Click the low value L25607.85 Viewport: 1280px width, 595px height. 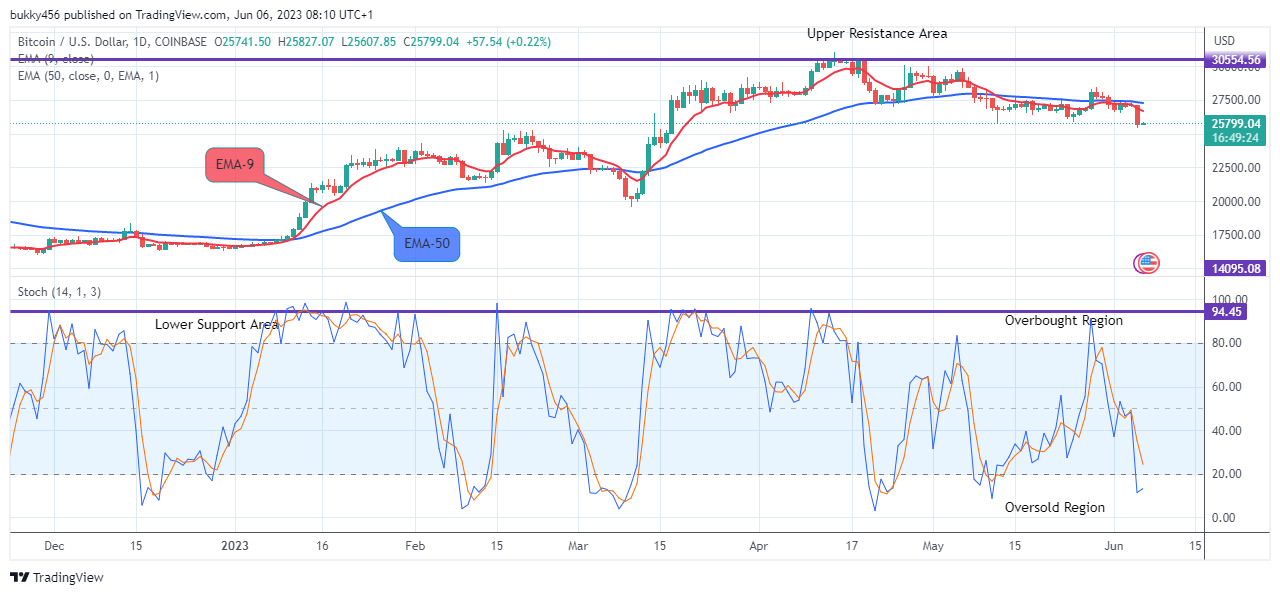click(369, 42)
